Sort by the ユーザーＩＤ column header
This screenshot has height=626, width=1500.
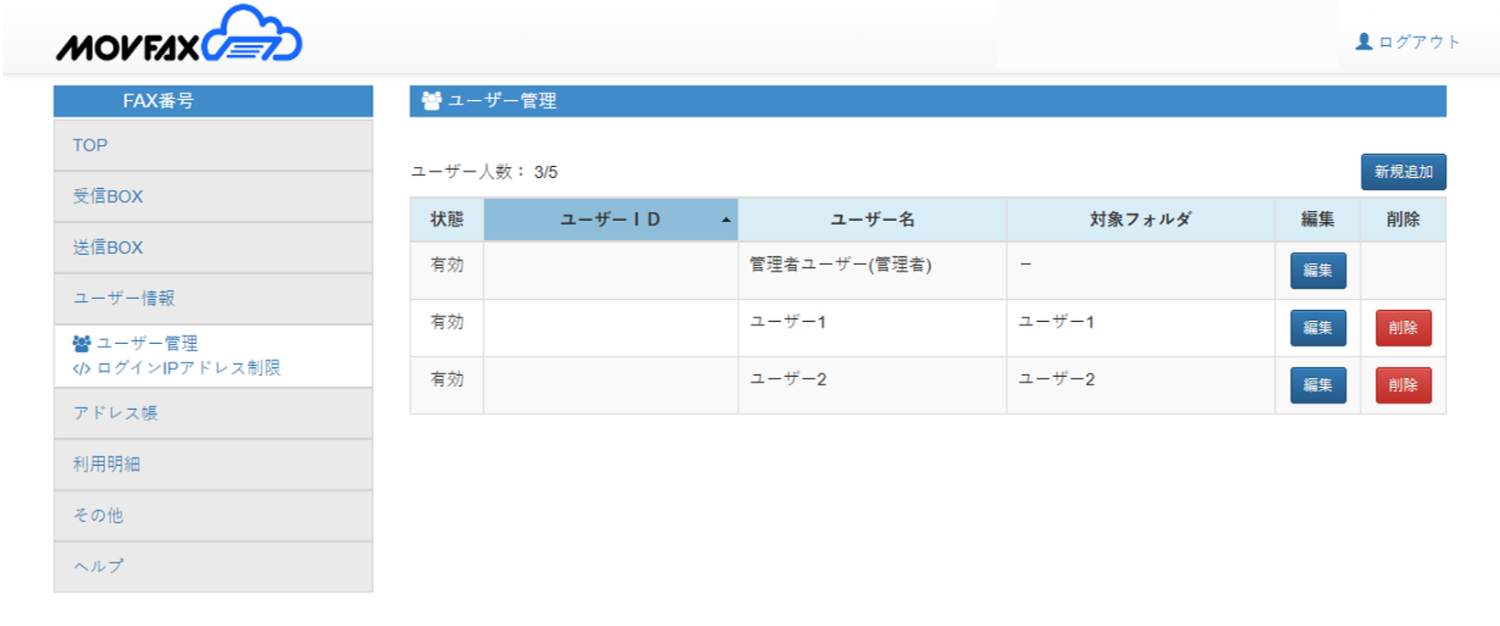[x=611, y=220]
